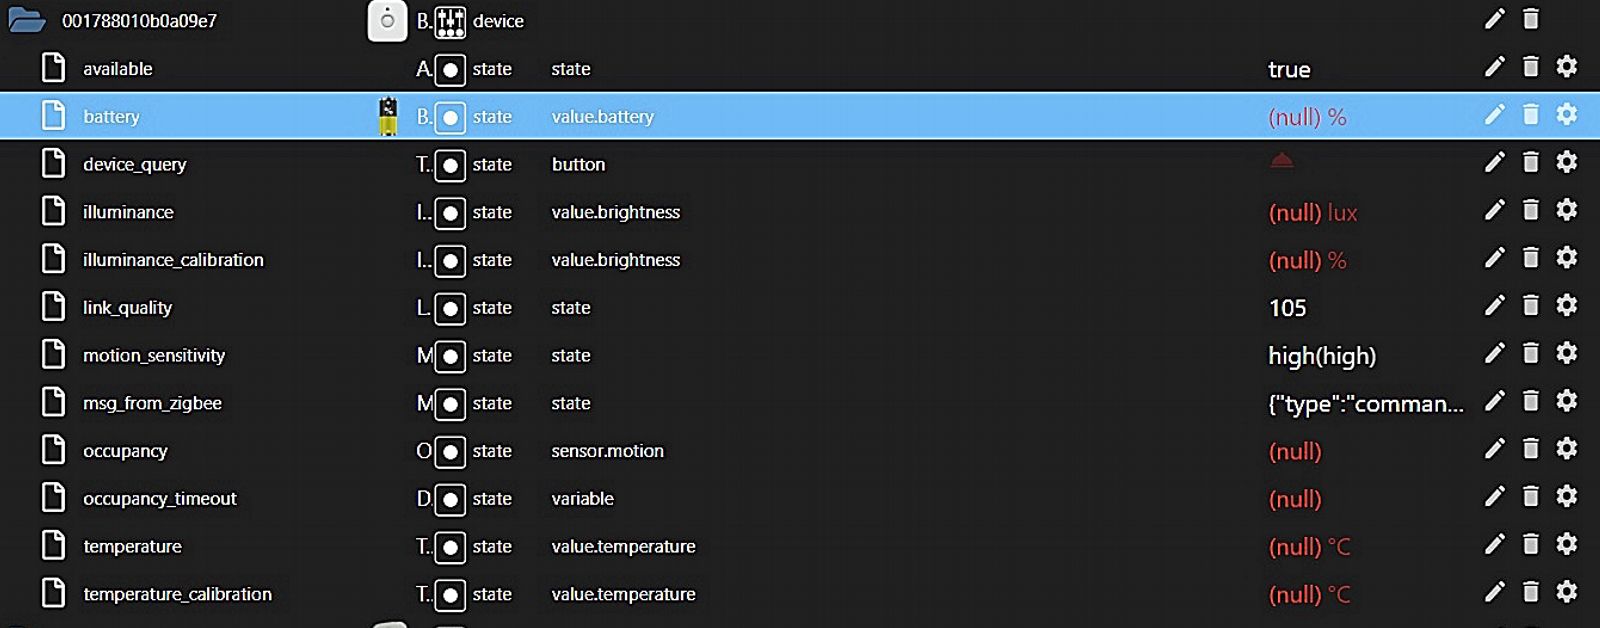Delete the occupancy_timeout state

(1530, 496)
